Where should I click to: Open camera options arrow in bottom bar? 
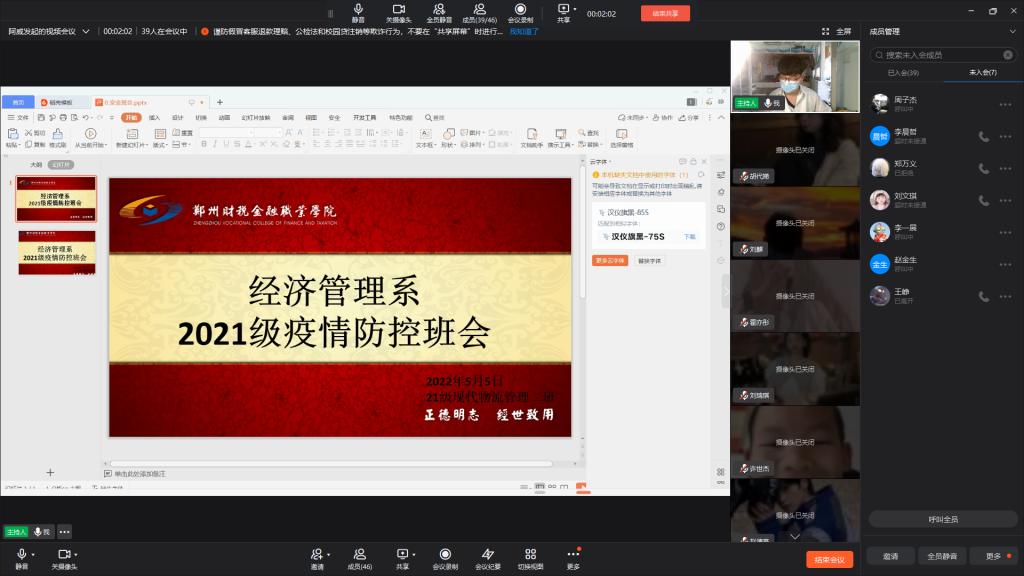pyautogui.click(x=76, y=554)
